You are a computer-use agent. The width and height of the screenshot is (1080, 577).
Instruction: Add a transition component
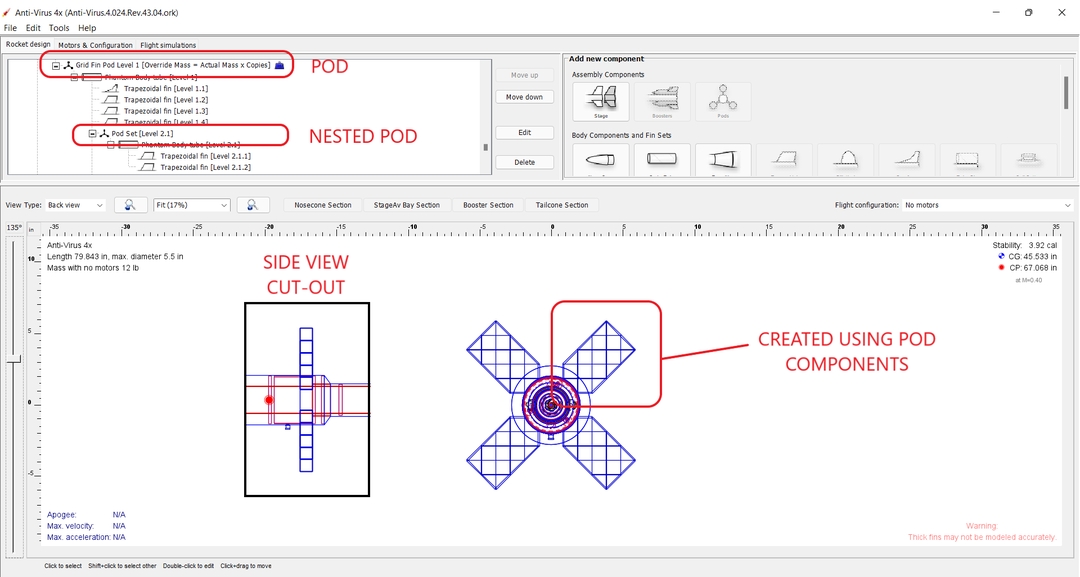tap(723, 160)
